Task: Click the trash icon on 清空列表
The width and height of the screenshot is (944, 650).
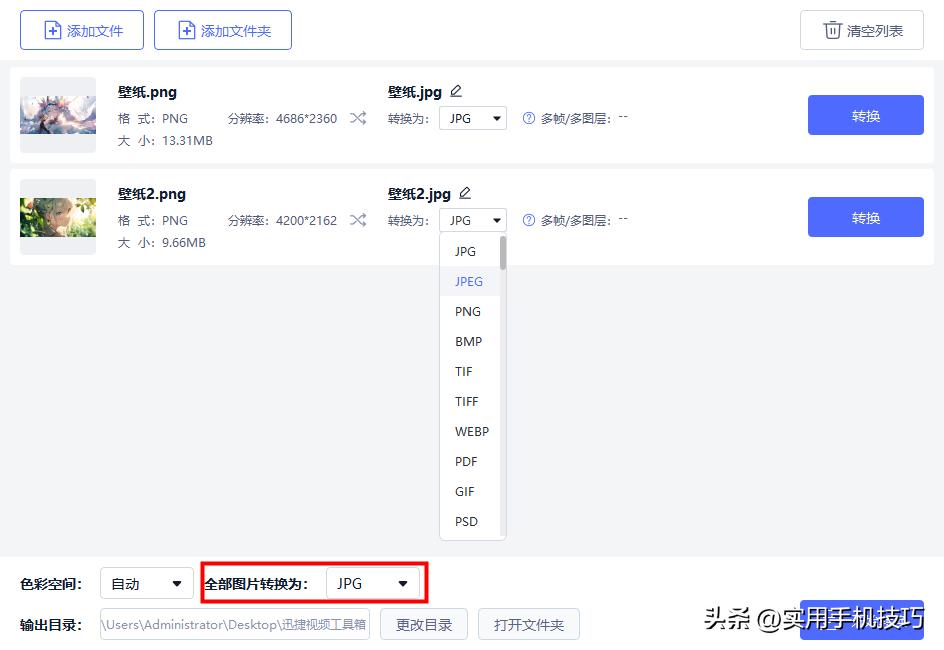Action: tap(833, 30)
